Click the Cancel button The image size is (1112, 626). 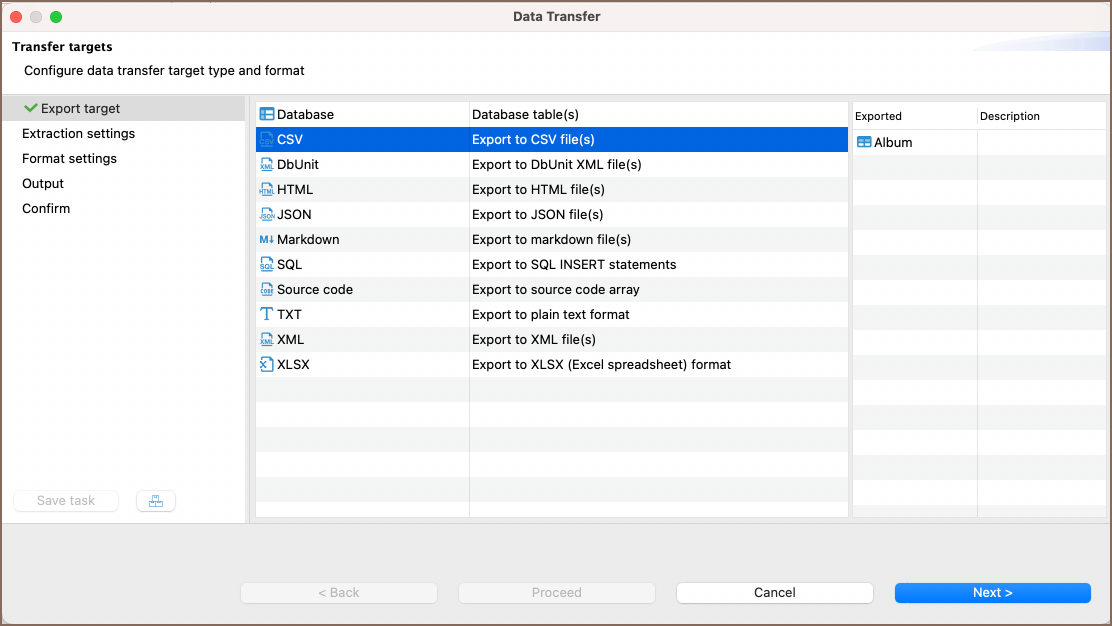(x=774, y=593)
